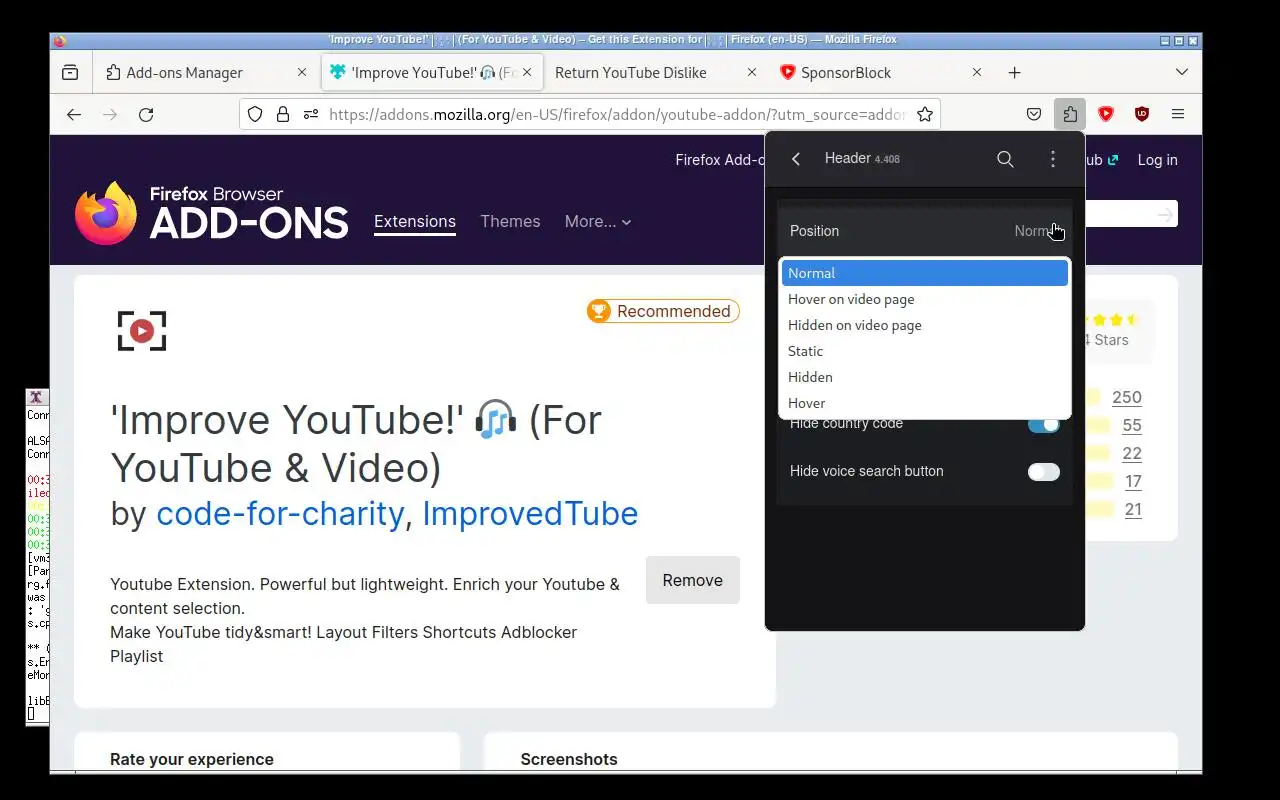The height and width of the screenshot is (800, 1280).
Task: Go back in the Header extension panel
Action: [796, 159]
